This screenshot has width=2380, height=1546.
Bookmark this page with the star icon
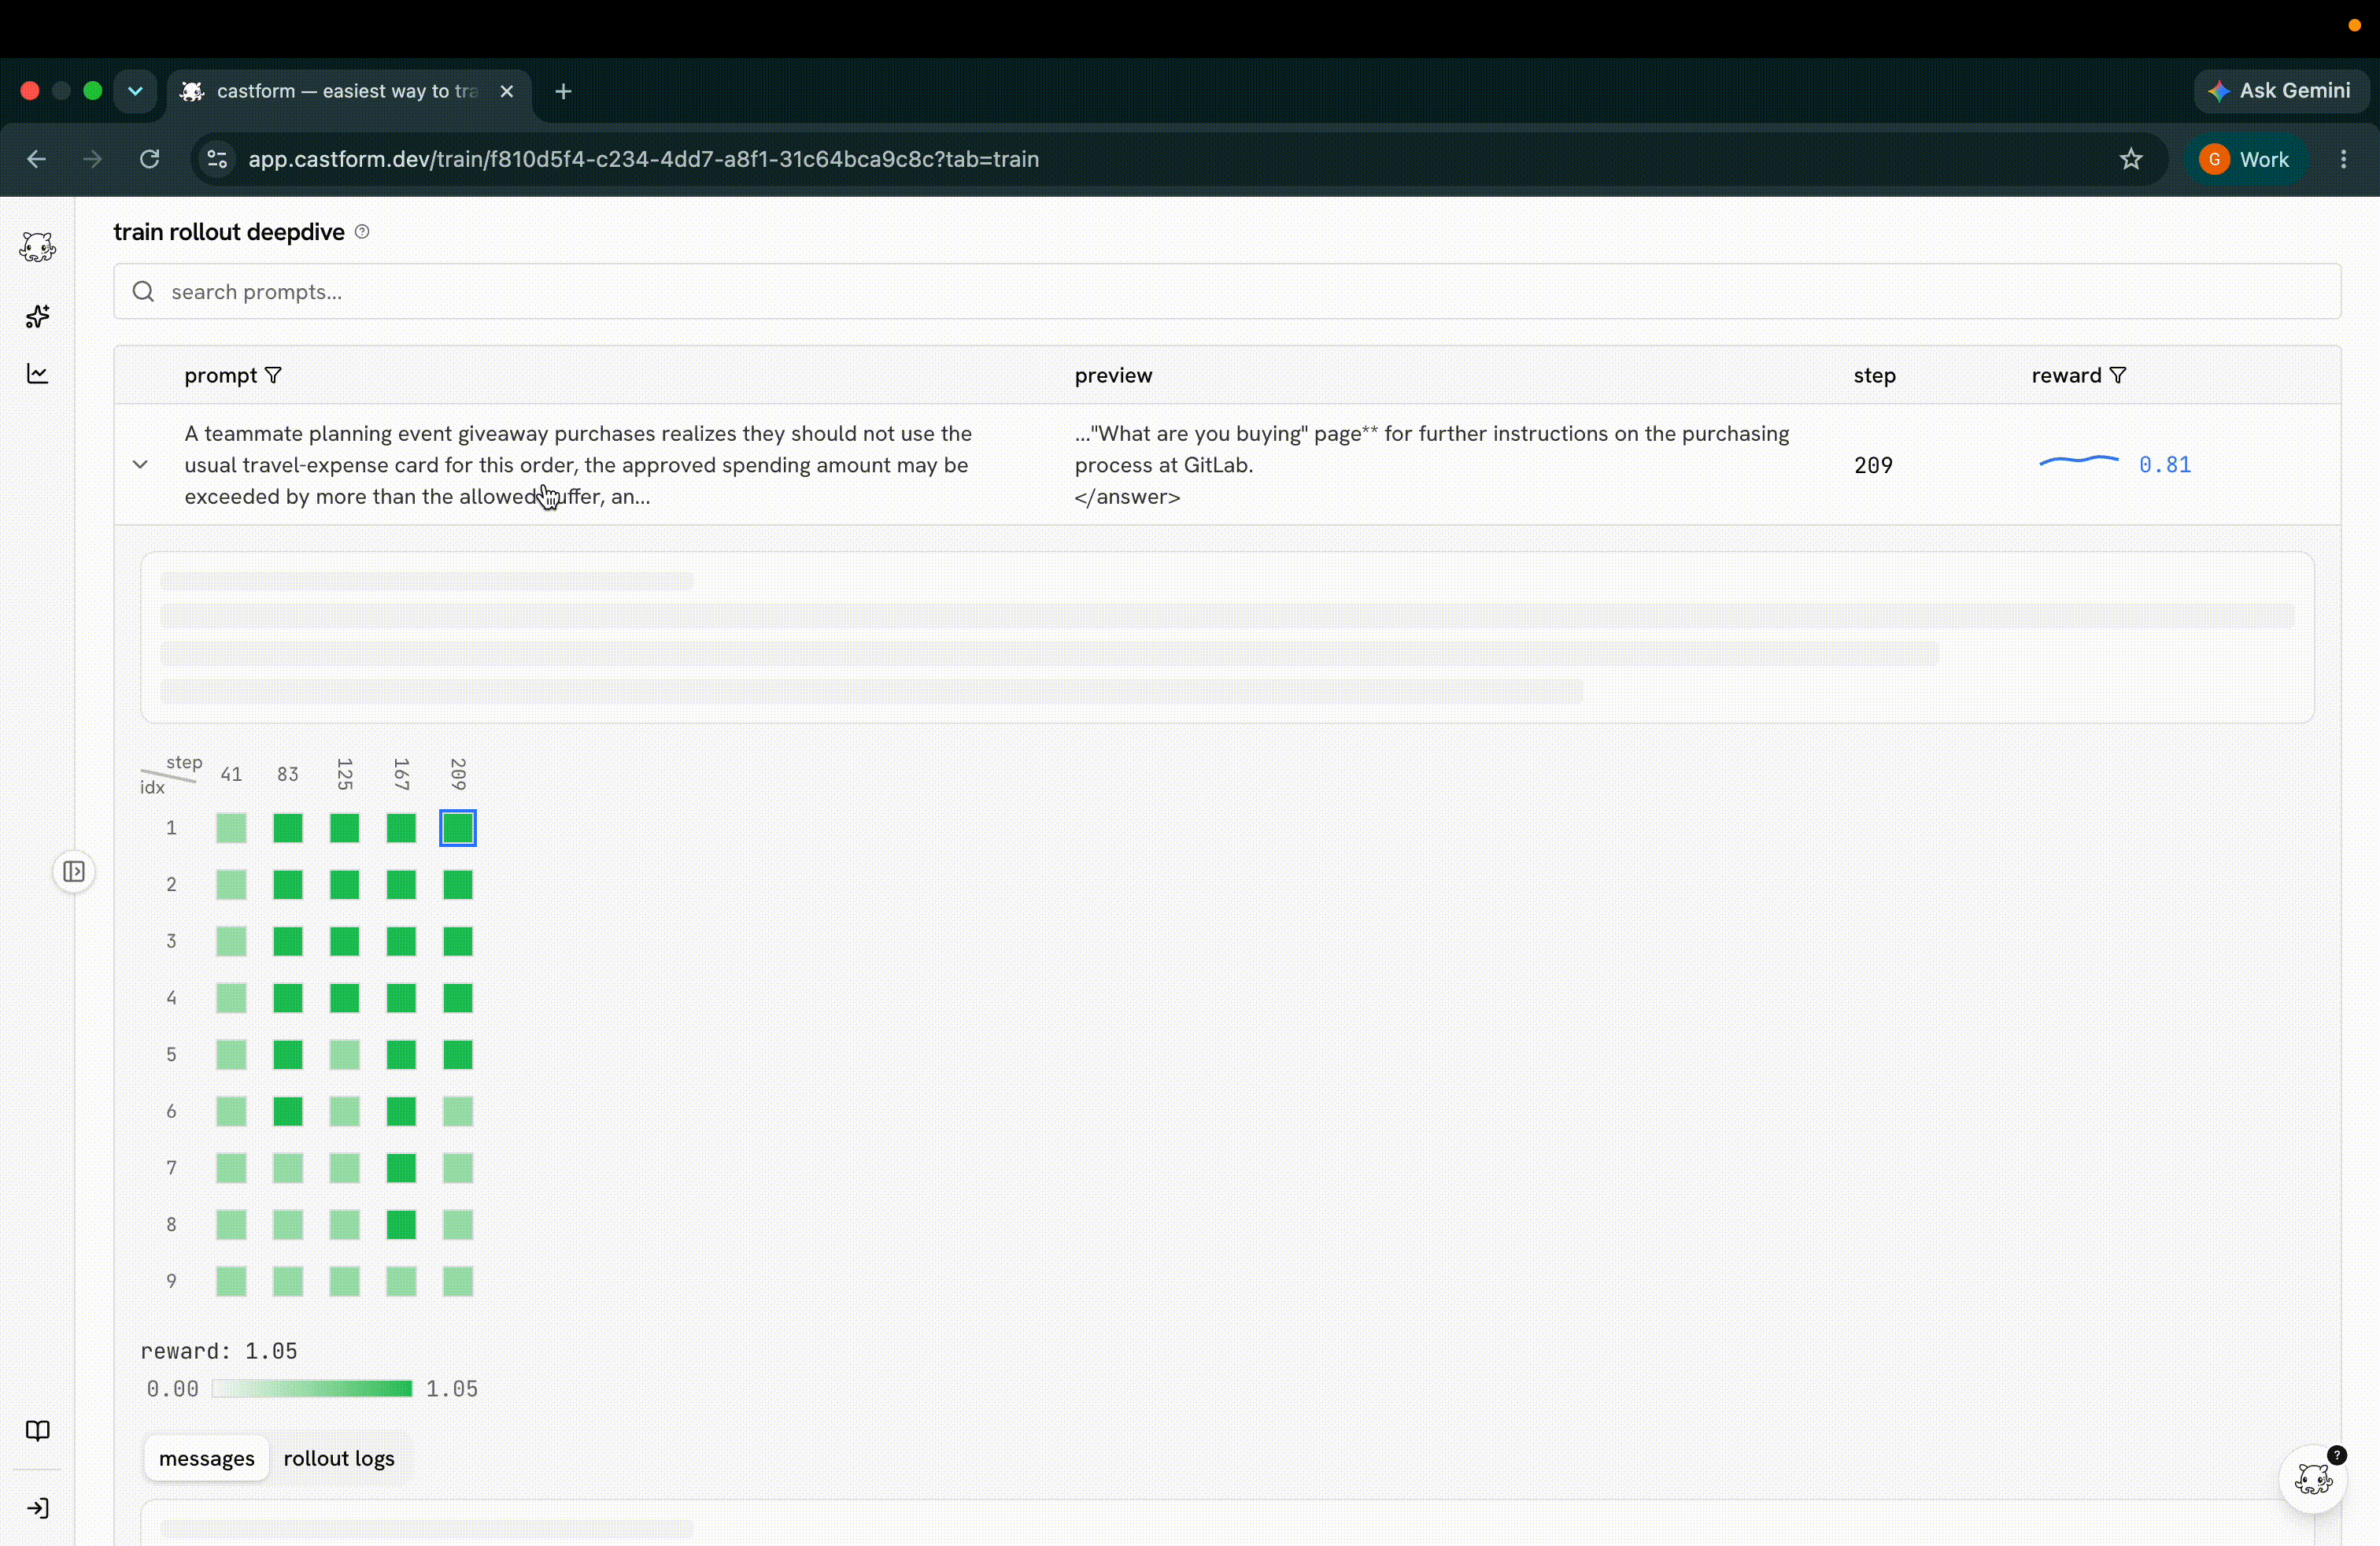pyautogui.click(x=2131, y=159)
